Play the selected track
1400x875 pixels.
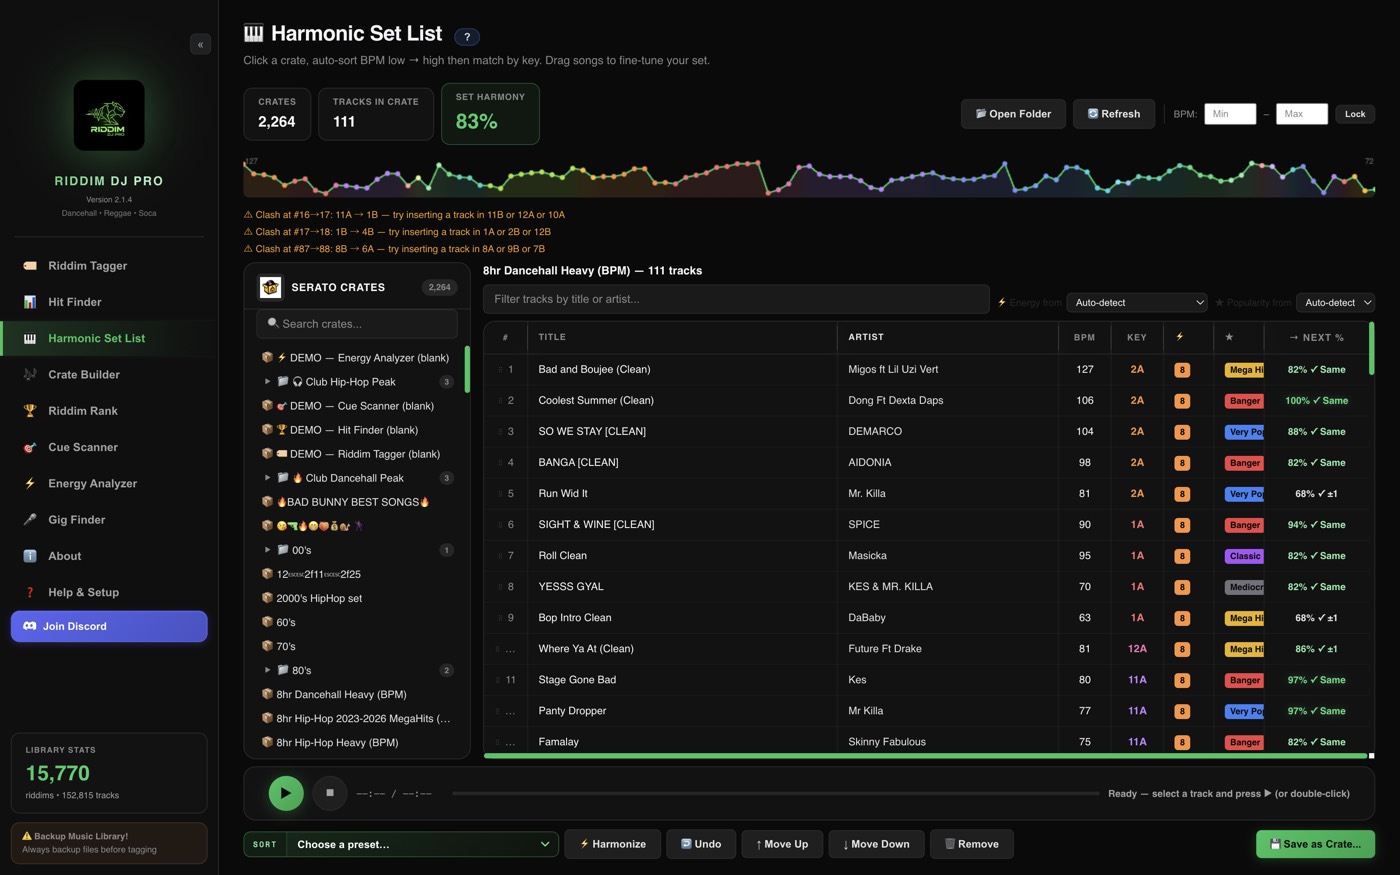coord(286,793)
